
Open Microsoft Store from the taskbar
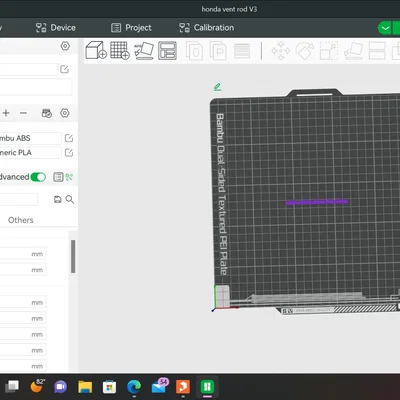(109, 387)
